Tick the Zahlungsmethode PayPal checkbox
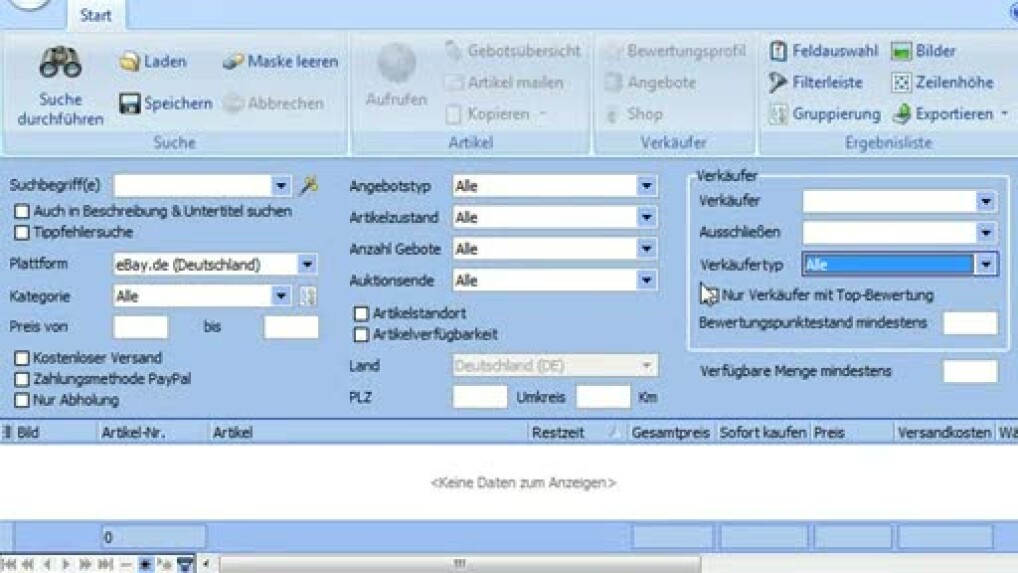The width and height of the screenshot is (1018, 573). (22, 379)
